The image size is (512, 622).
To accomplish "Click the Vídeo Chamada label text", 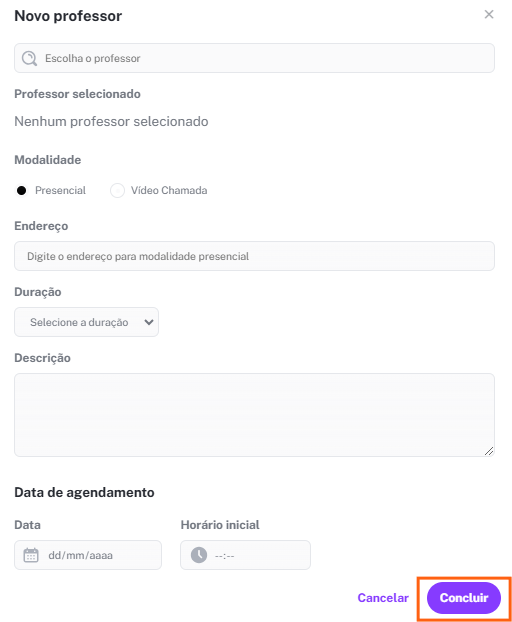I will [169, 190].
